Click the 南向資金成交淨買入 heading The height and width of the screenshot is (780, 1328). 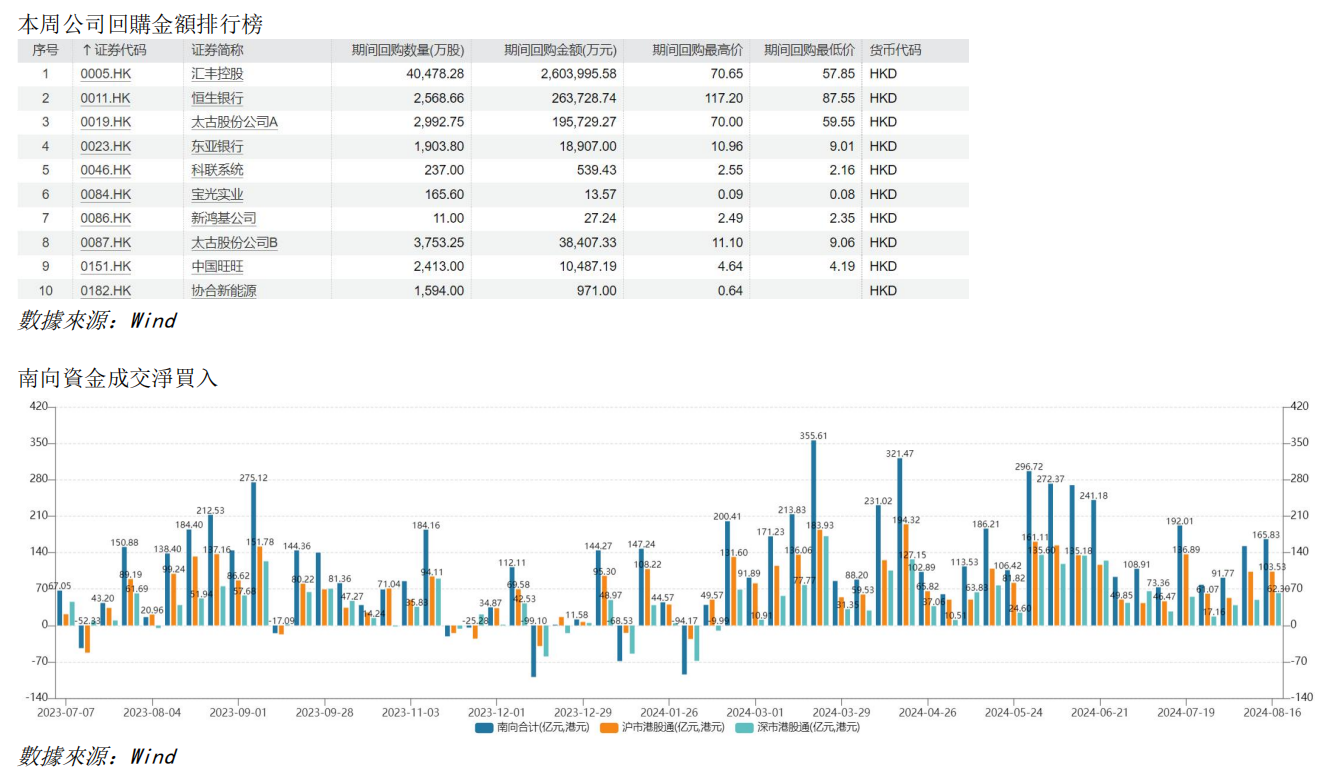(x=118, y=378)
